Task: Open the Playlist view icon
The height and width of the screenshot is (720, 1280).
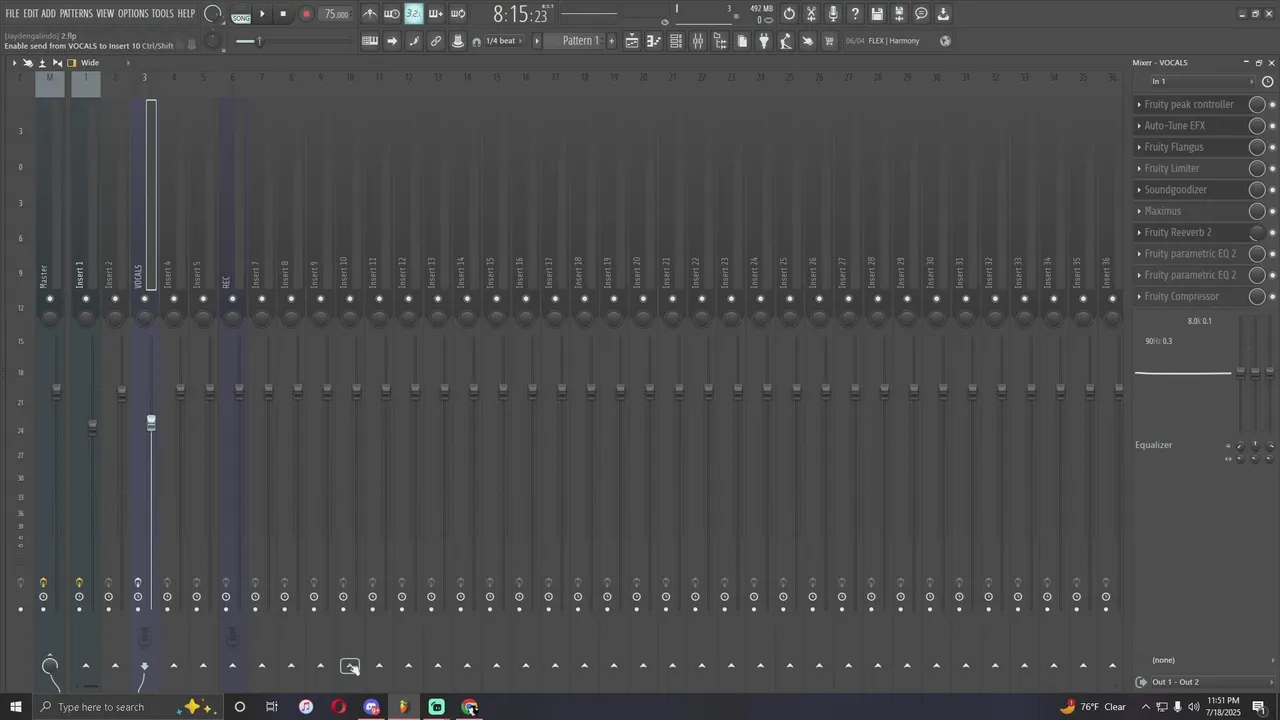Action: click(x=632, y=41)
